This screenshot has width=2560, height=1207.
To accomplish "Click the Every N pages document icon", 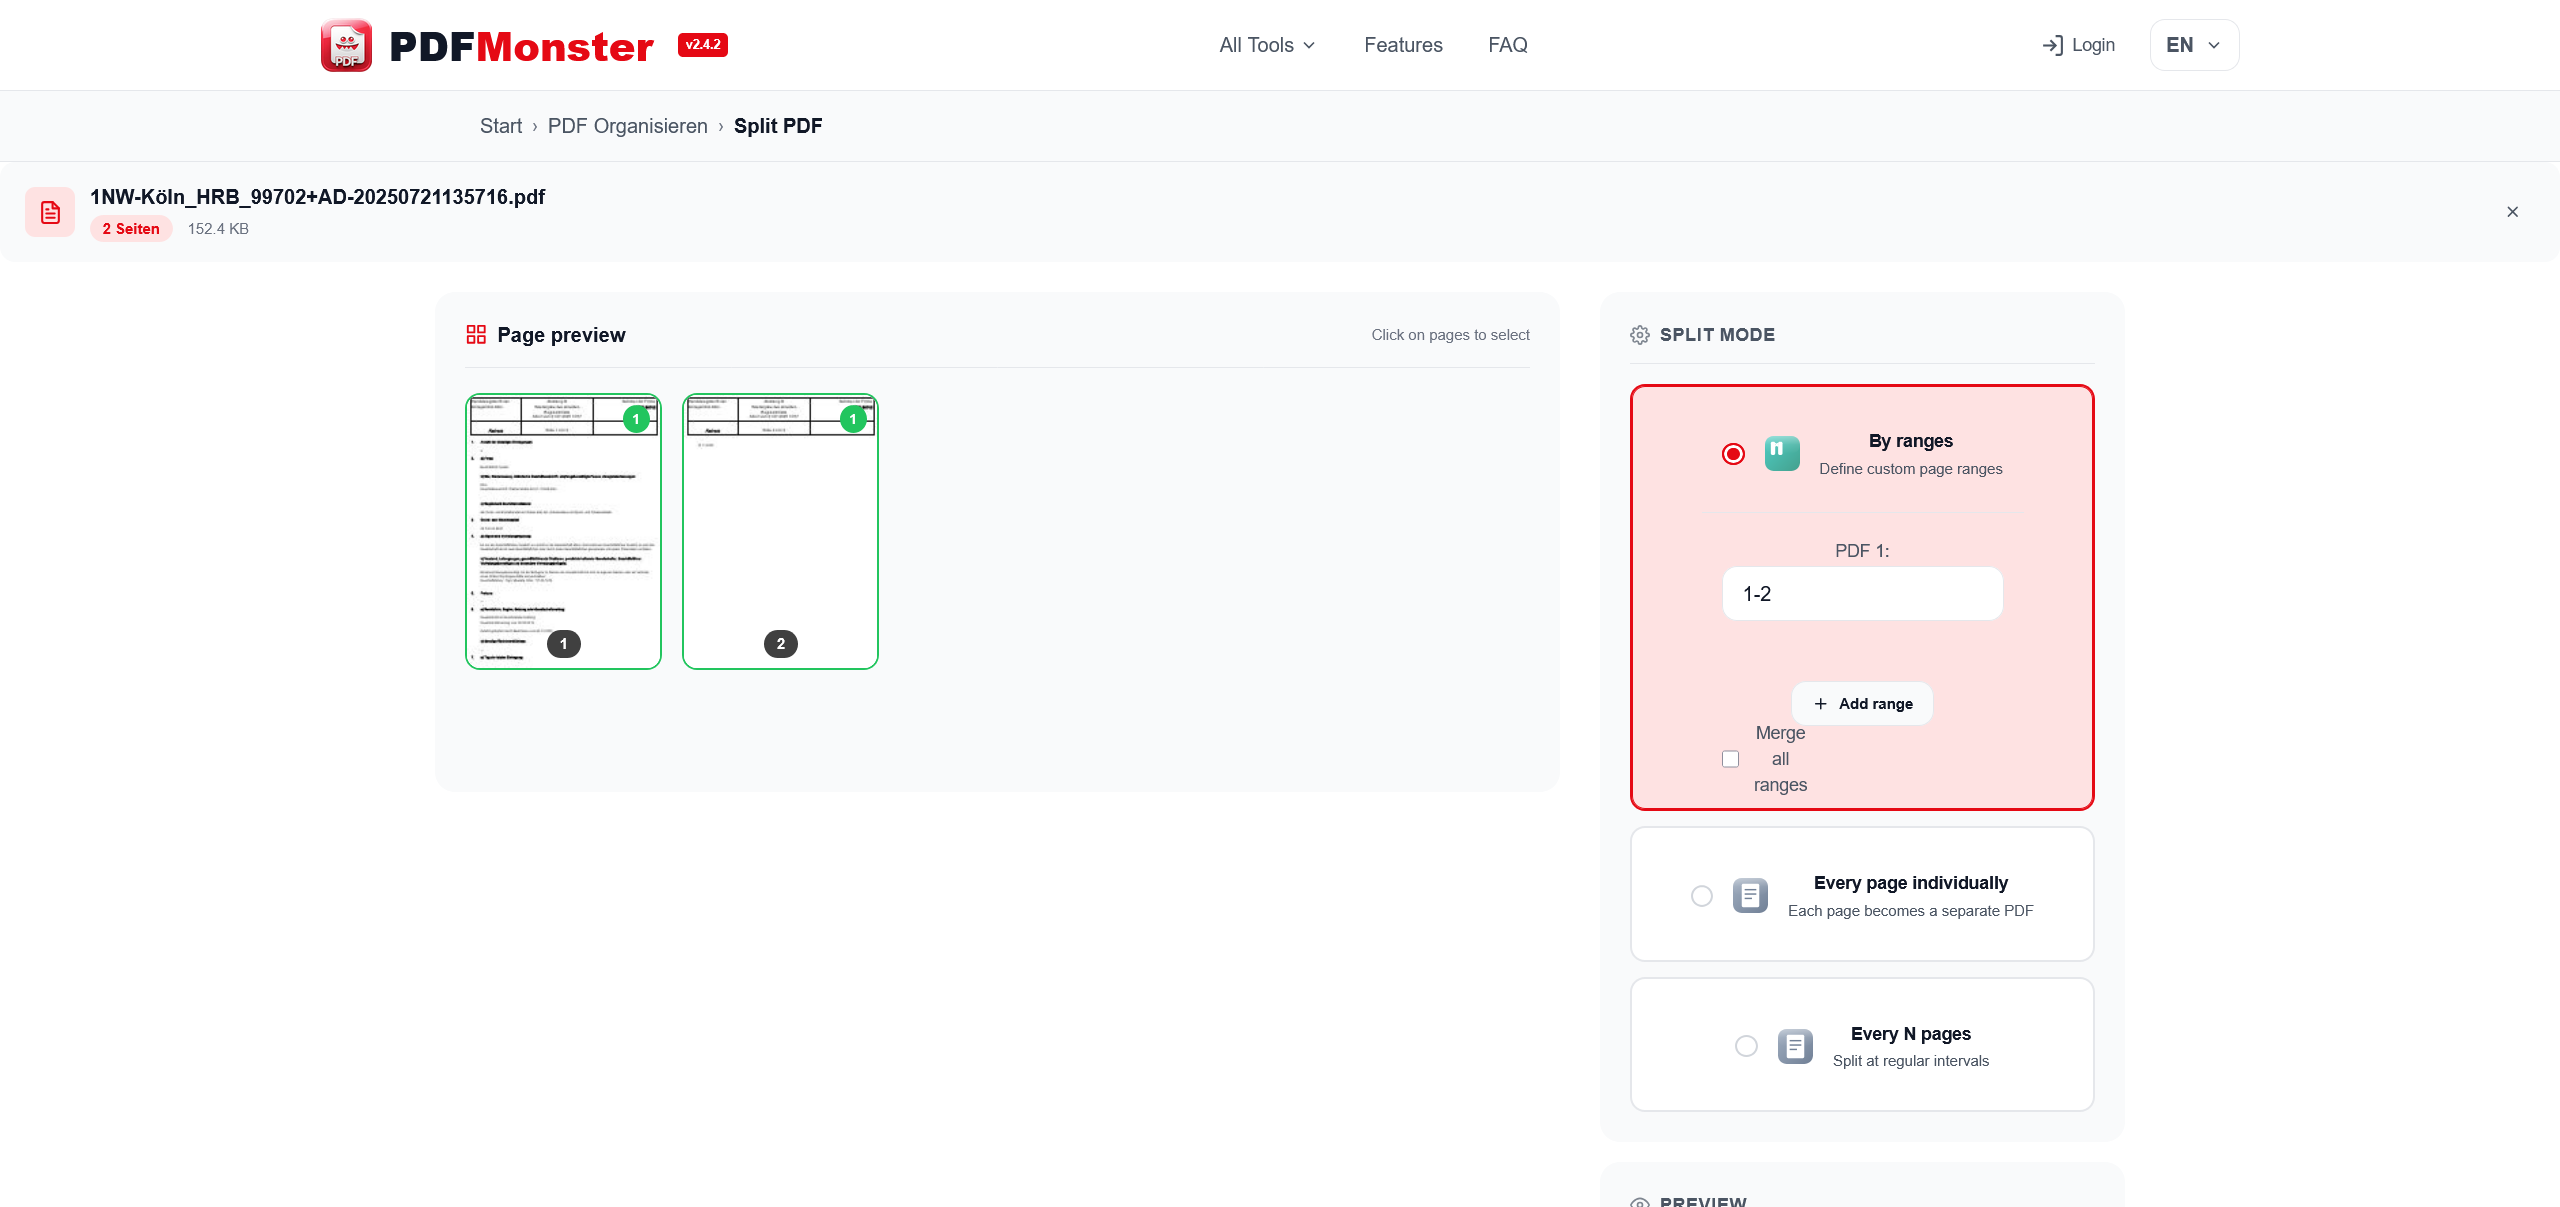I will 1795,1046.
